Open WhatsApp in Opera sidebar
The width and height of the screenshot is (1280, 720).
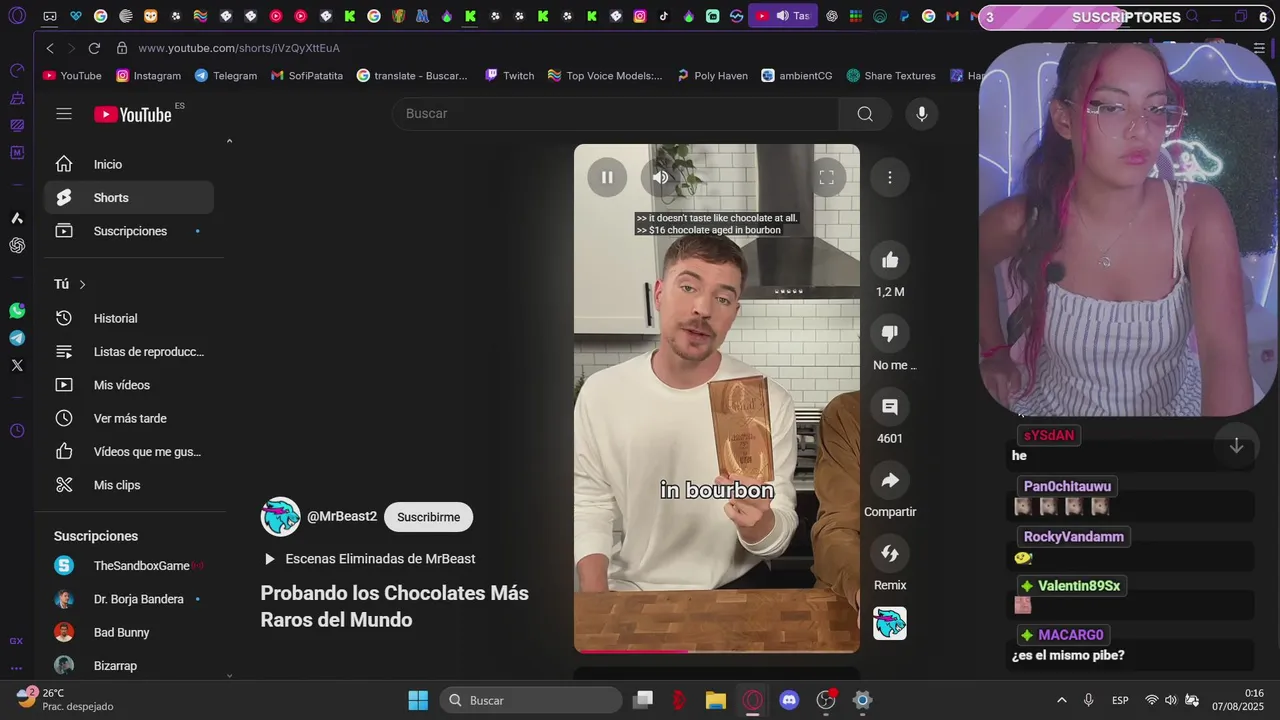pos(17,311)
